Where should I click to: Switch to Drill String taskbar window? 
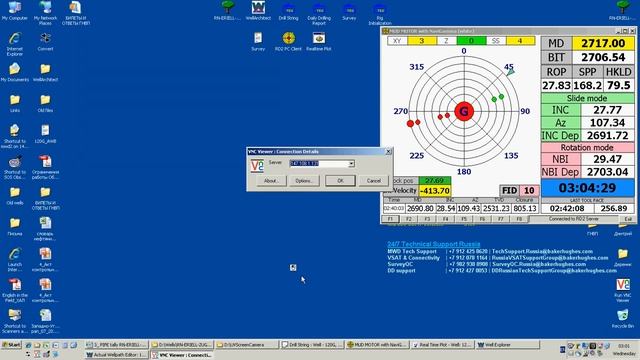(x=312, y=345)
